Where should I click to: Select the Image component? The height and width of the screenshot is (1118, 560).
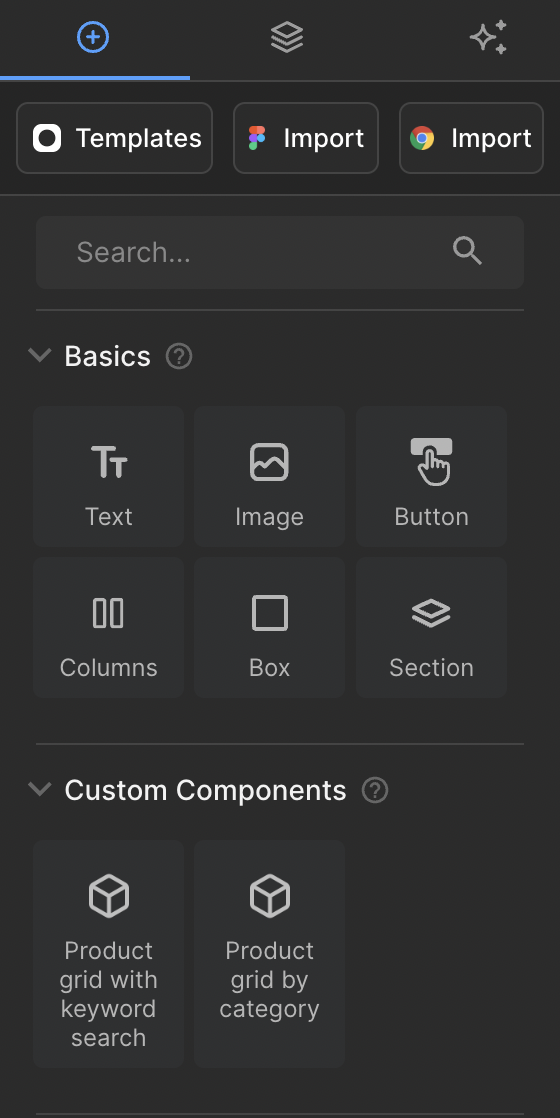point(270,476)
